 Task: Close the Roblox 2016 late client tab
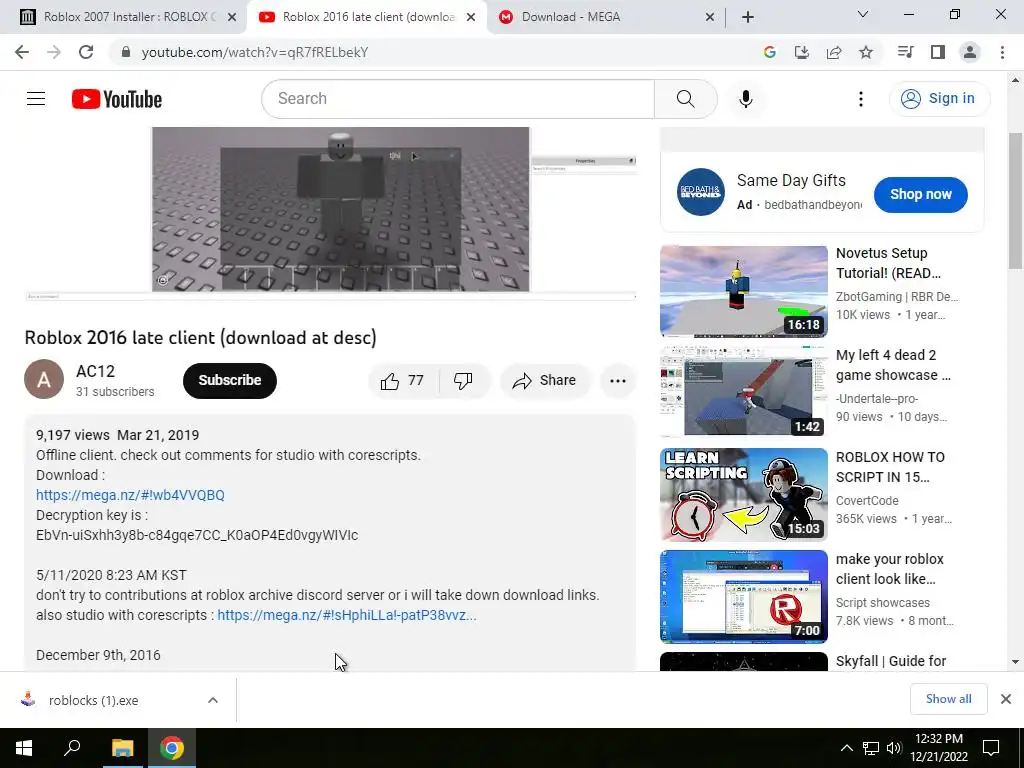(471, 18)
